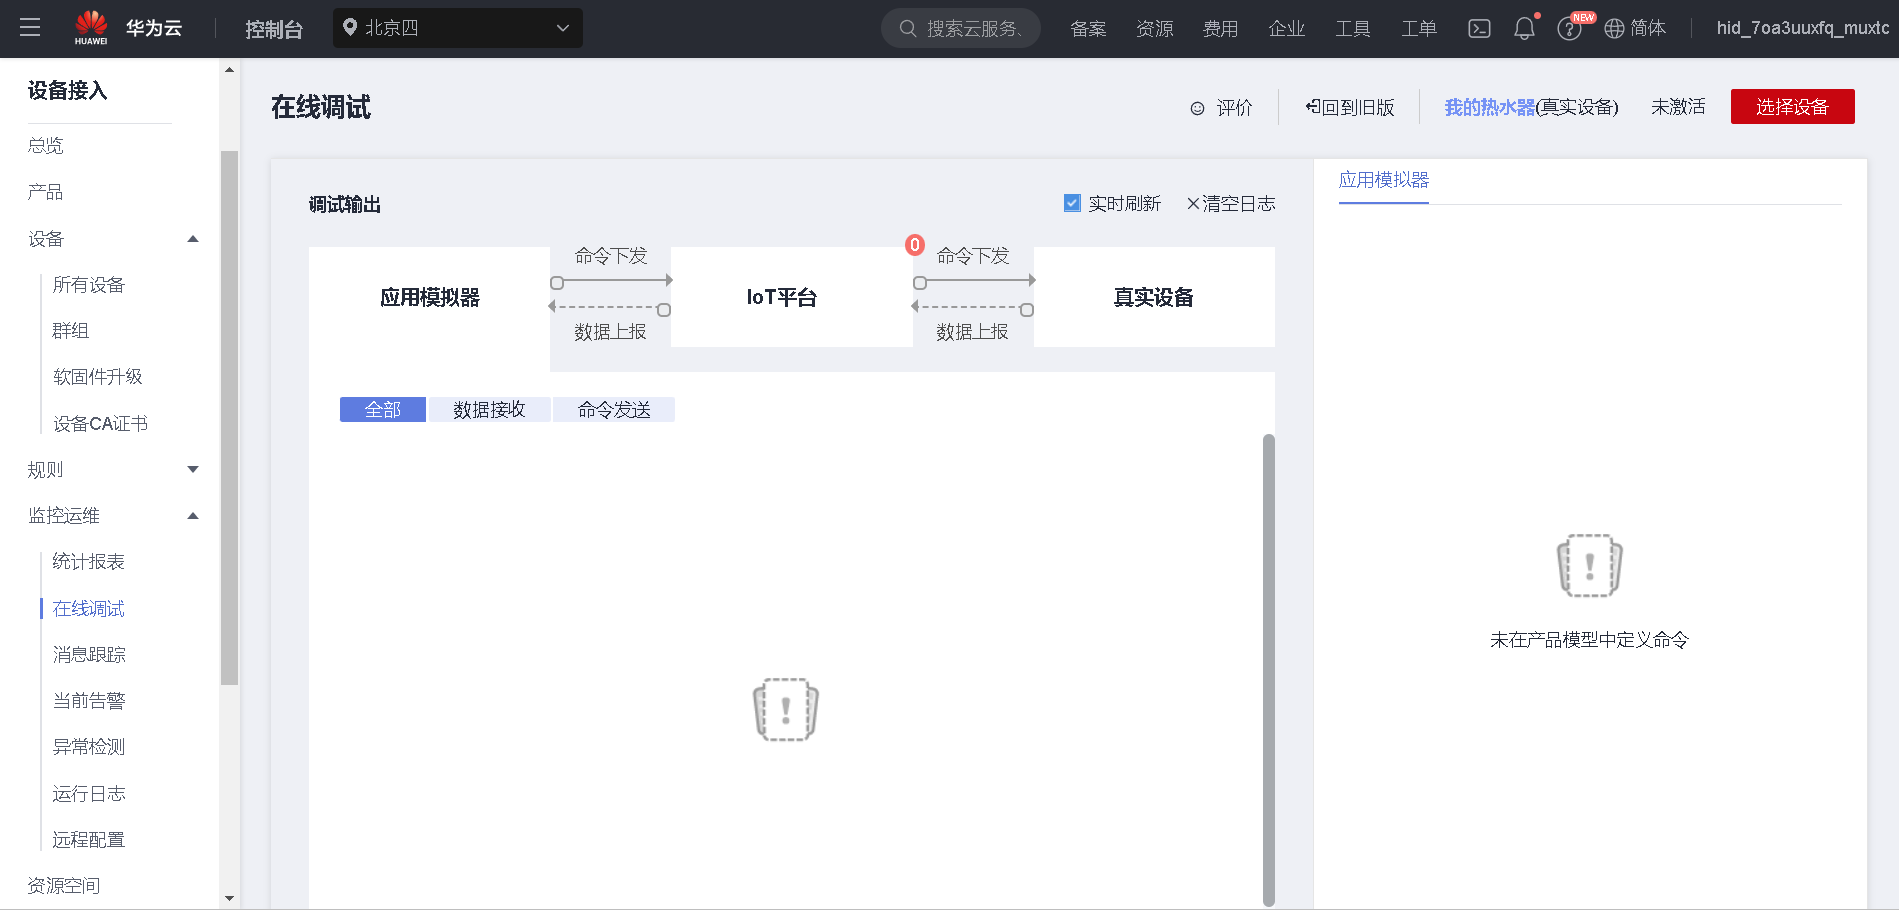Screen dimensions: 1899x910
Task: Click the globe language icon
Action: point(1614,28)
